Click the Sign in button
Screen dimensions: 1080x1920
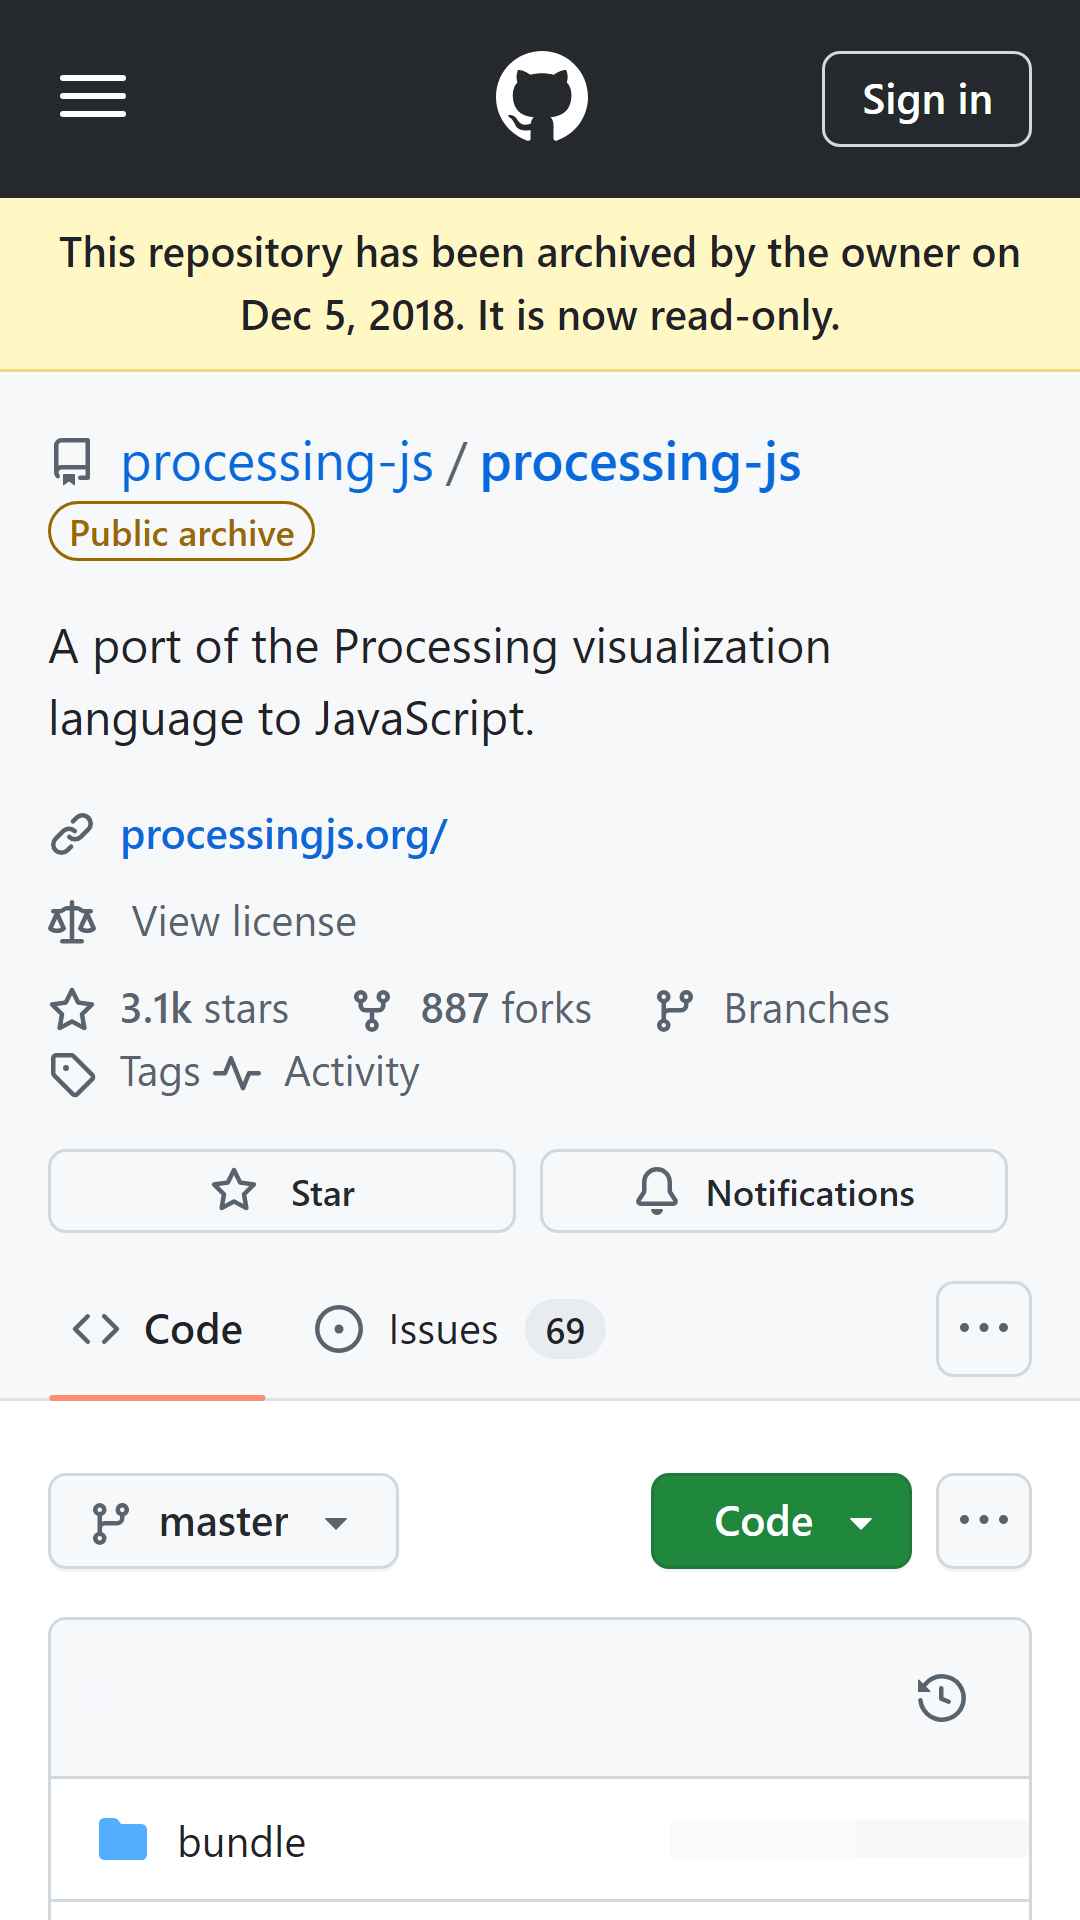coord(927,99)
